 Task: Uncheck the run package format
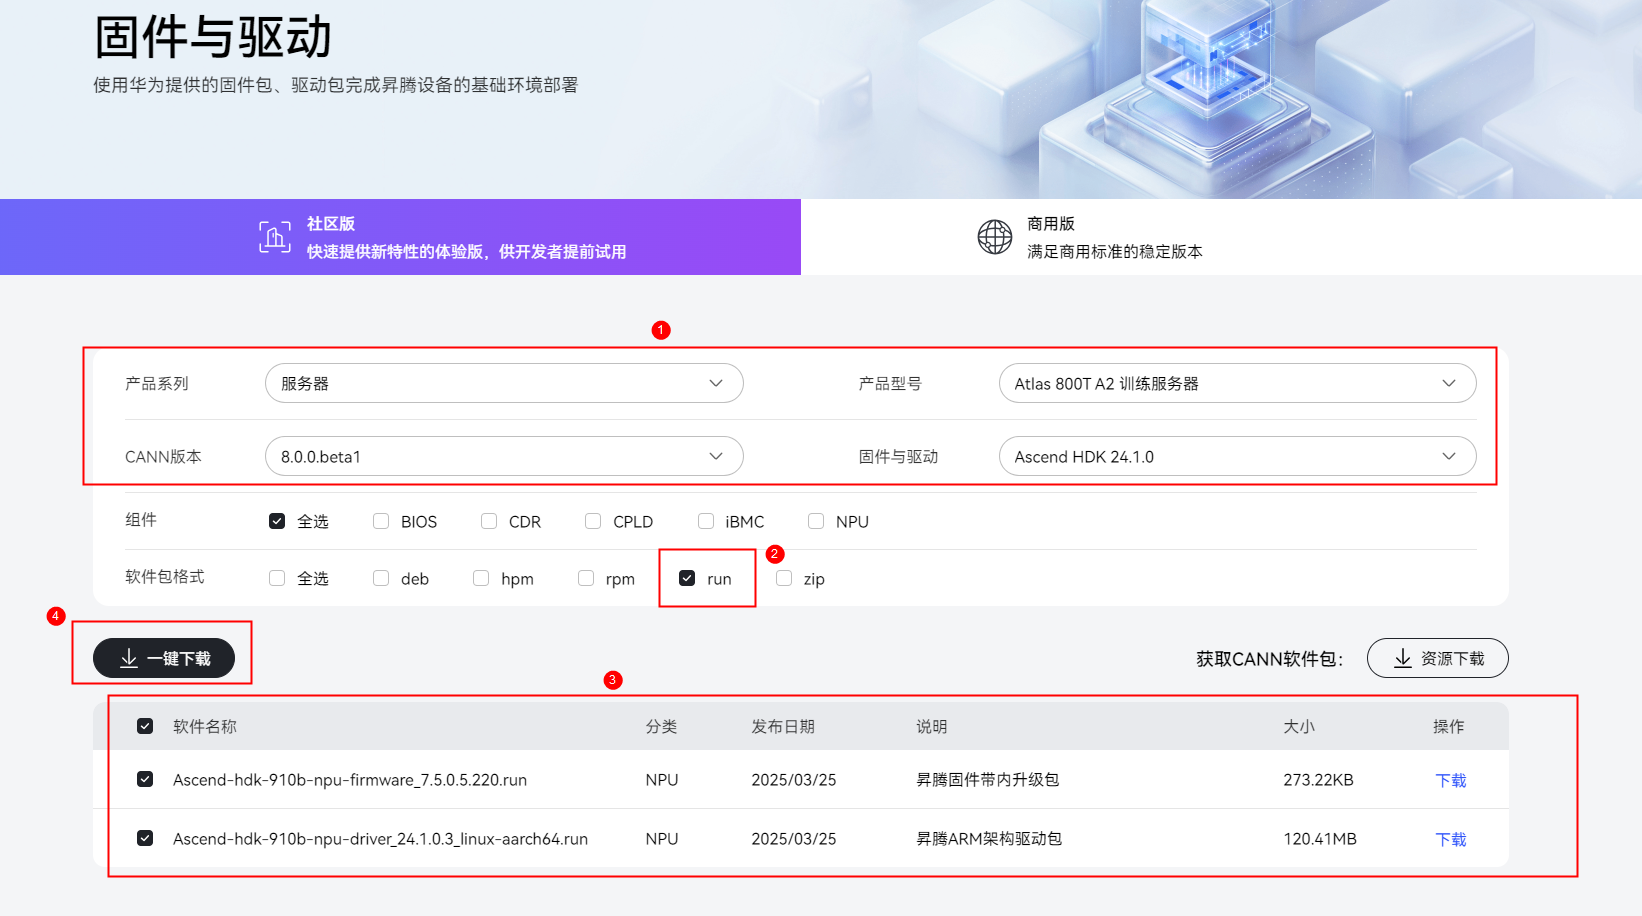686,578
